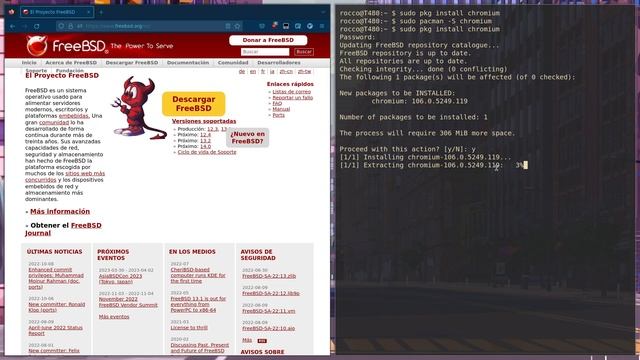Viewport: 640px width, 360px height.
Task: Click the red extension icon in toolbar
Action: point(274,26)
